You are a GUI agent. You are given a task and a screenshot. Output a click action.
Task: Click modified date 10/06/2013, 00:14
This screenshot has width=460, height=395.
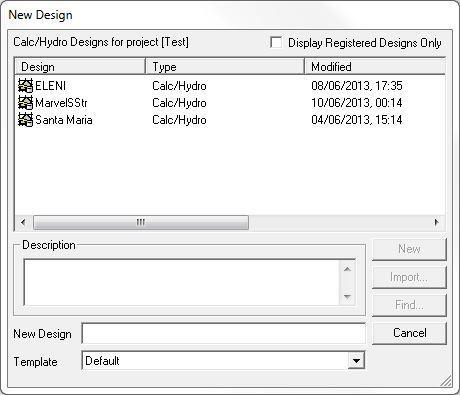tap(357, 103)
